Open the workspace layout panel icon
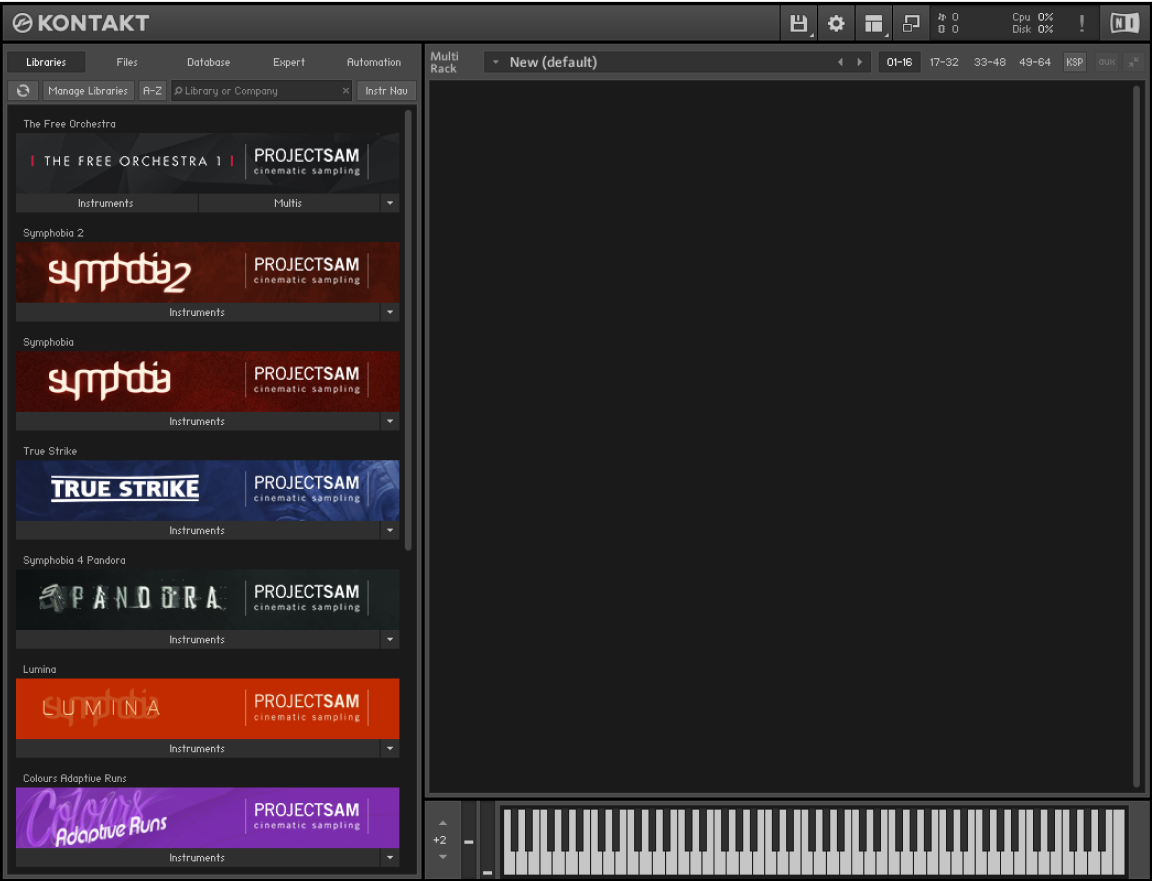The height and width of the screenshot is (881, 1152). pyautogui.click(x=874, y=23)
